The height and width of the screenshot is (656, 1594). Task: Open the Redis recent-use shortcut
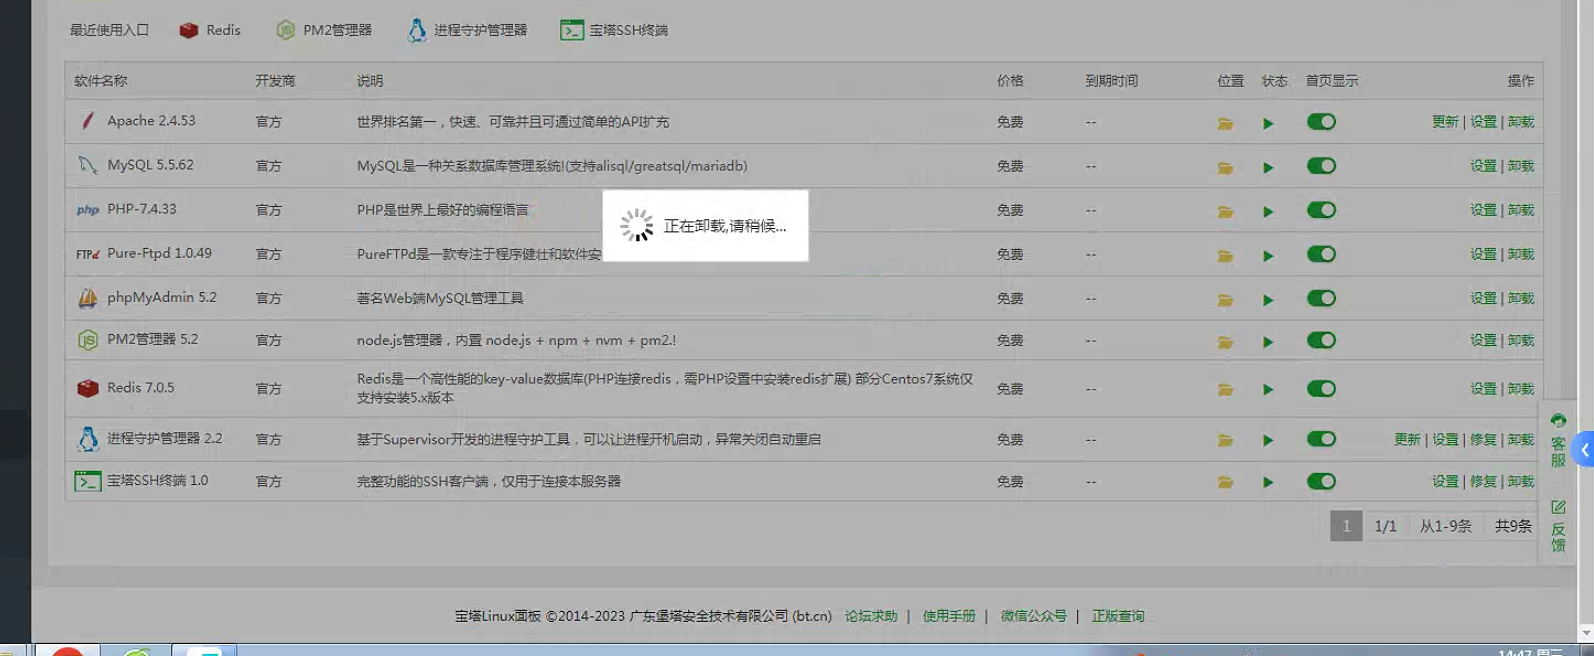tap(210, 30)
